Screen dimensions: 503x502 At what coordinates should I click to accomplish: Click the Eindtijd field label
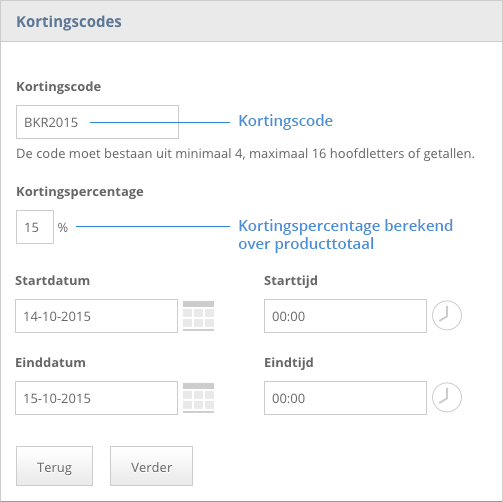[x=289, y=363]
